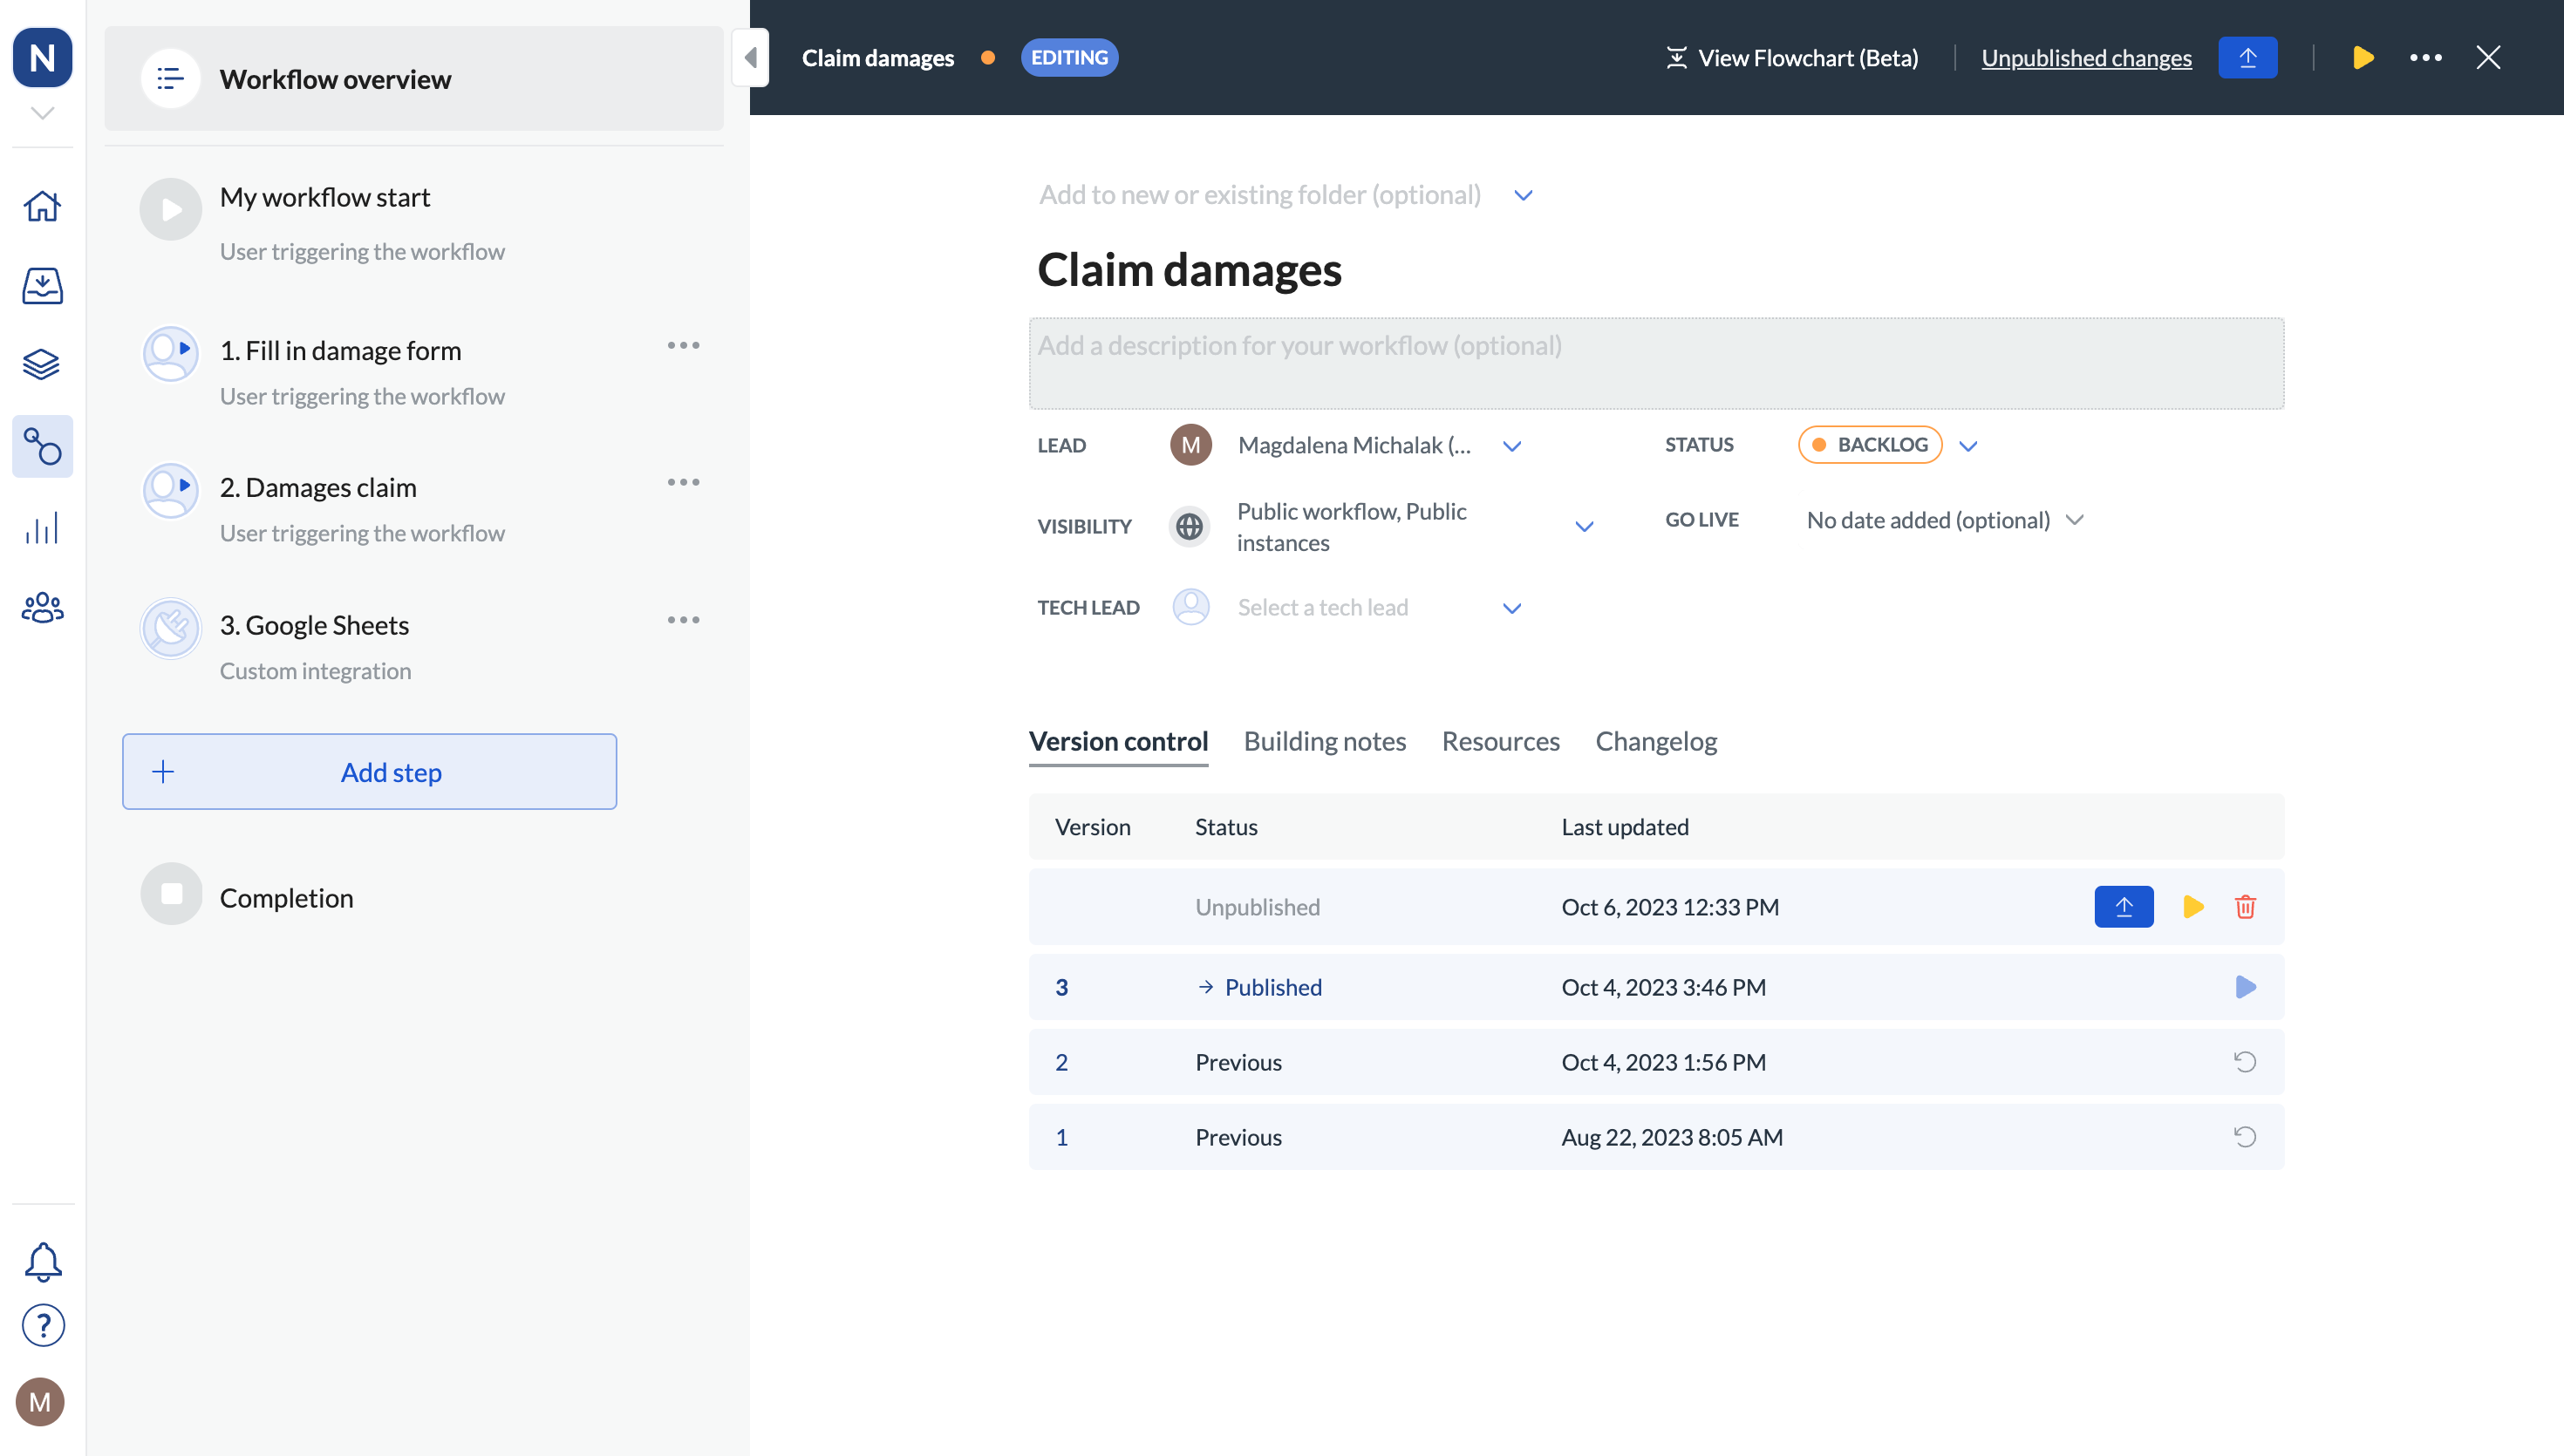Open the Unpublished changes link
This screenshot has height=1456, width=2564.
point(2086,58)
